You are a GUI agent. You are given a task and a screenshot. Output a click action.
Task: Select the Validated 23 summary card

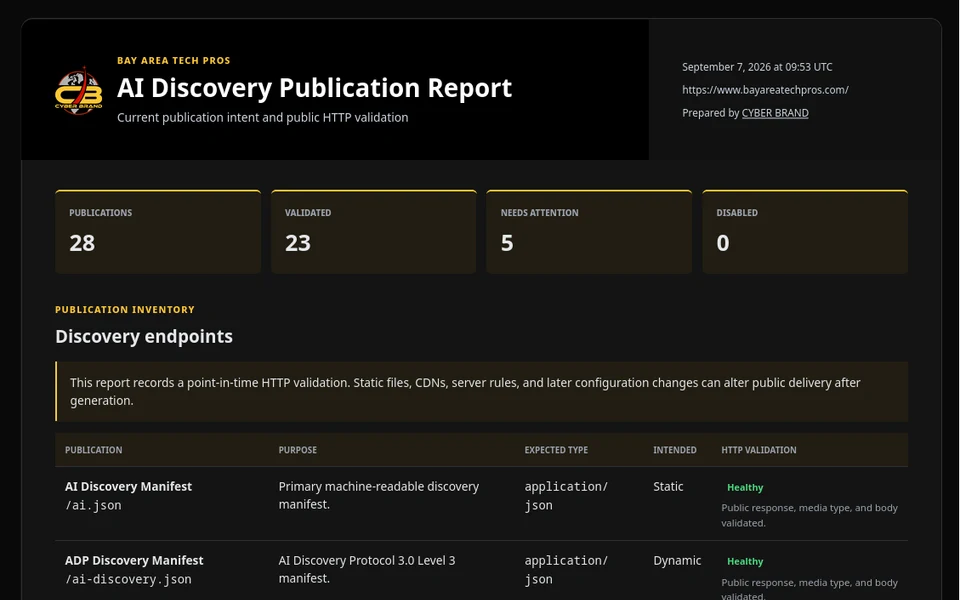tap(373, 231)
